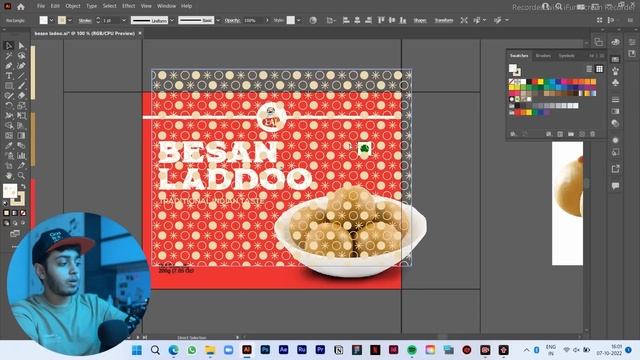
Task: Click the stroke color box in toolbox
Action: [19, 199]
